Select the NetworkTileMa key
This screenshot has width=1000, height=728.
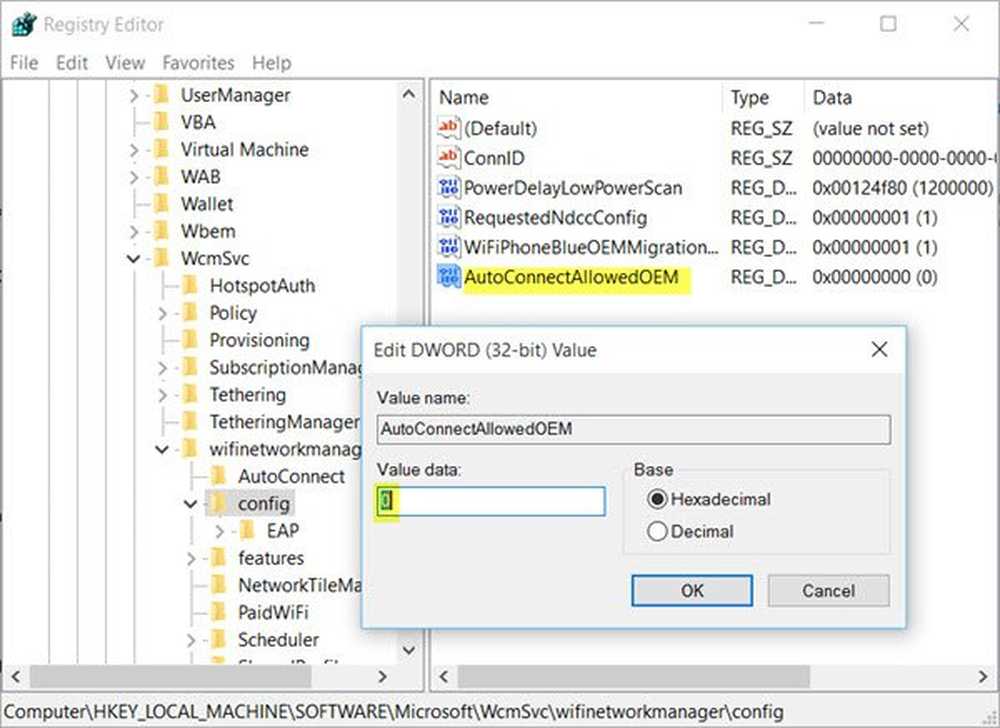[300, 585]
